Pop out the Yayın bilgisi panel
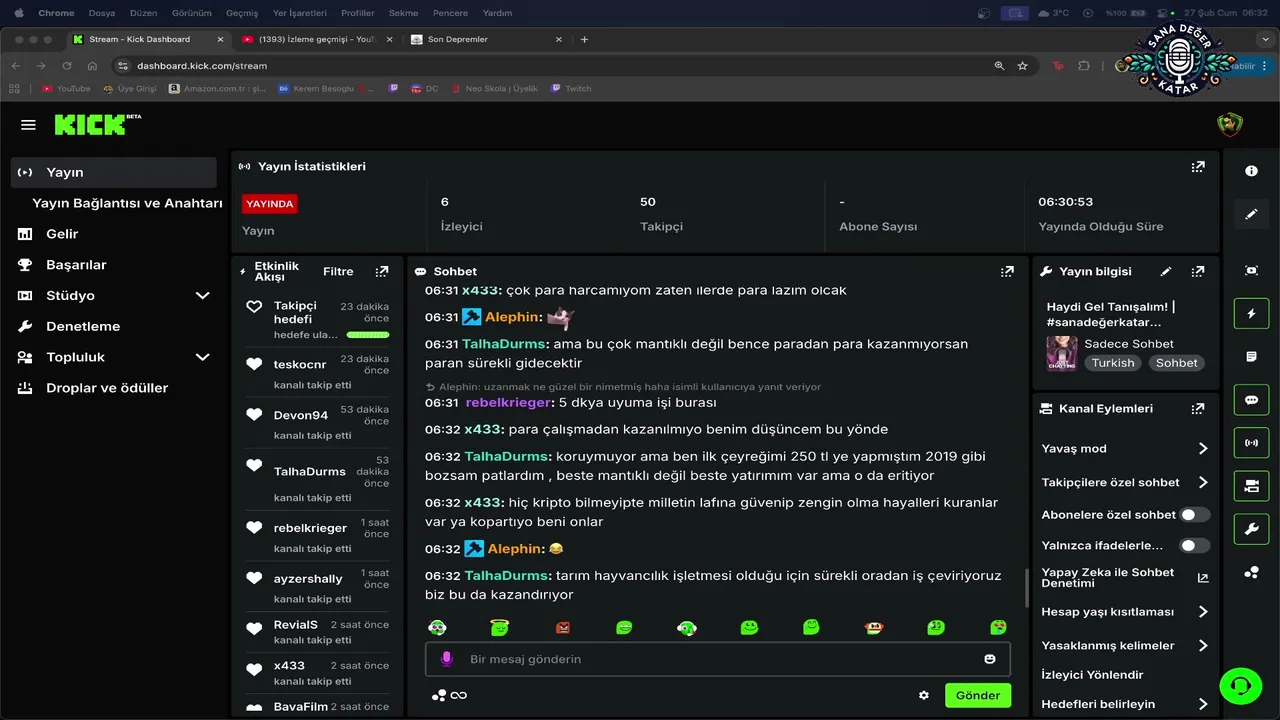Viewport: 1280px width, 720px height. coord(1198,271)
